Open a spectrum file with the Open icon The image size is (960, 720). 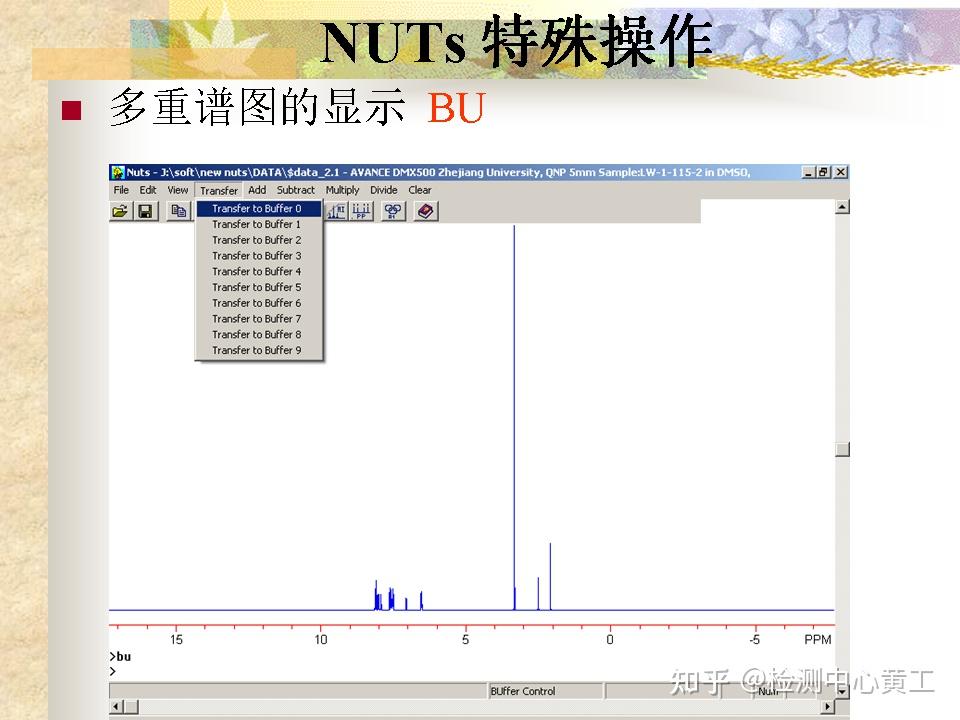[x=120, y=210]
